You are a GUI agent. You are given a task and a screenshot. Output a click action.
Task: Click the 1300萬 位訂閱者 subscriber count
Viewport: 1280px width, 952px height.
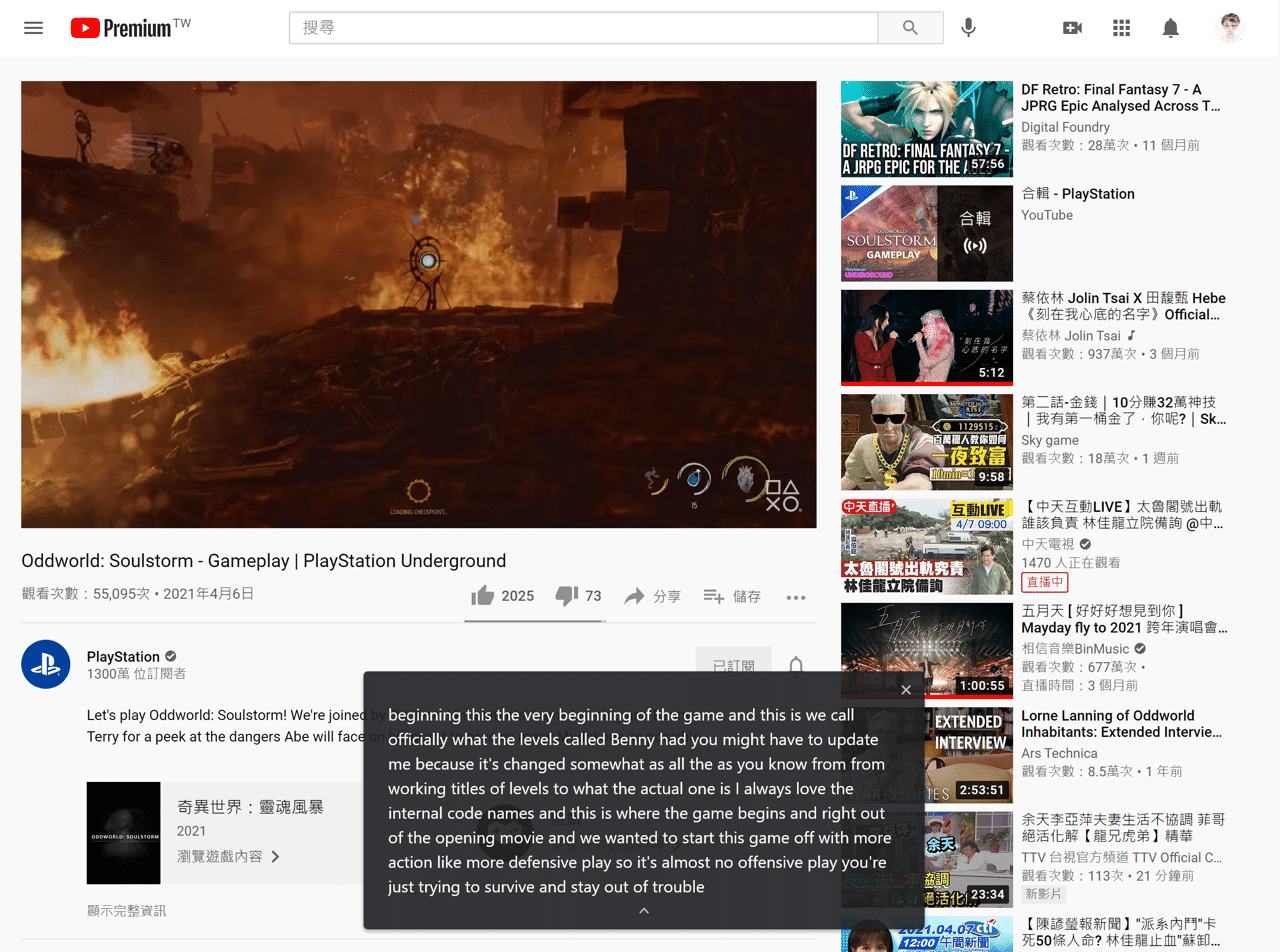(136, 674)
